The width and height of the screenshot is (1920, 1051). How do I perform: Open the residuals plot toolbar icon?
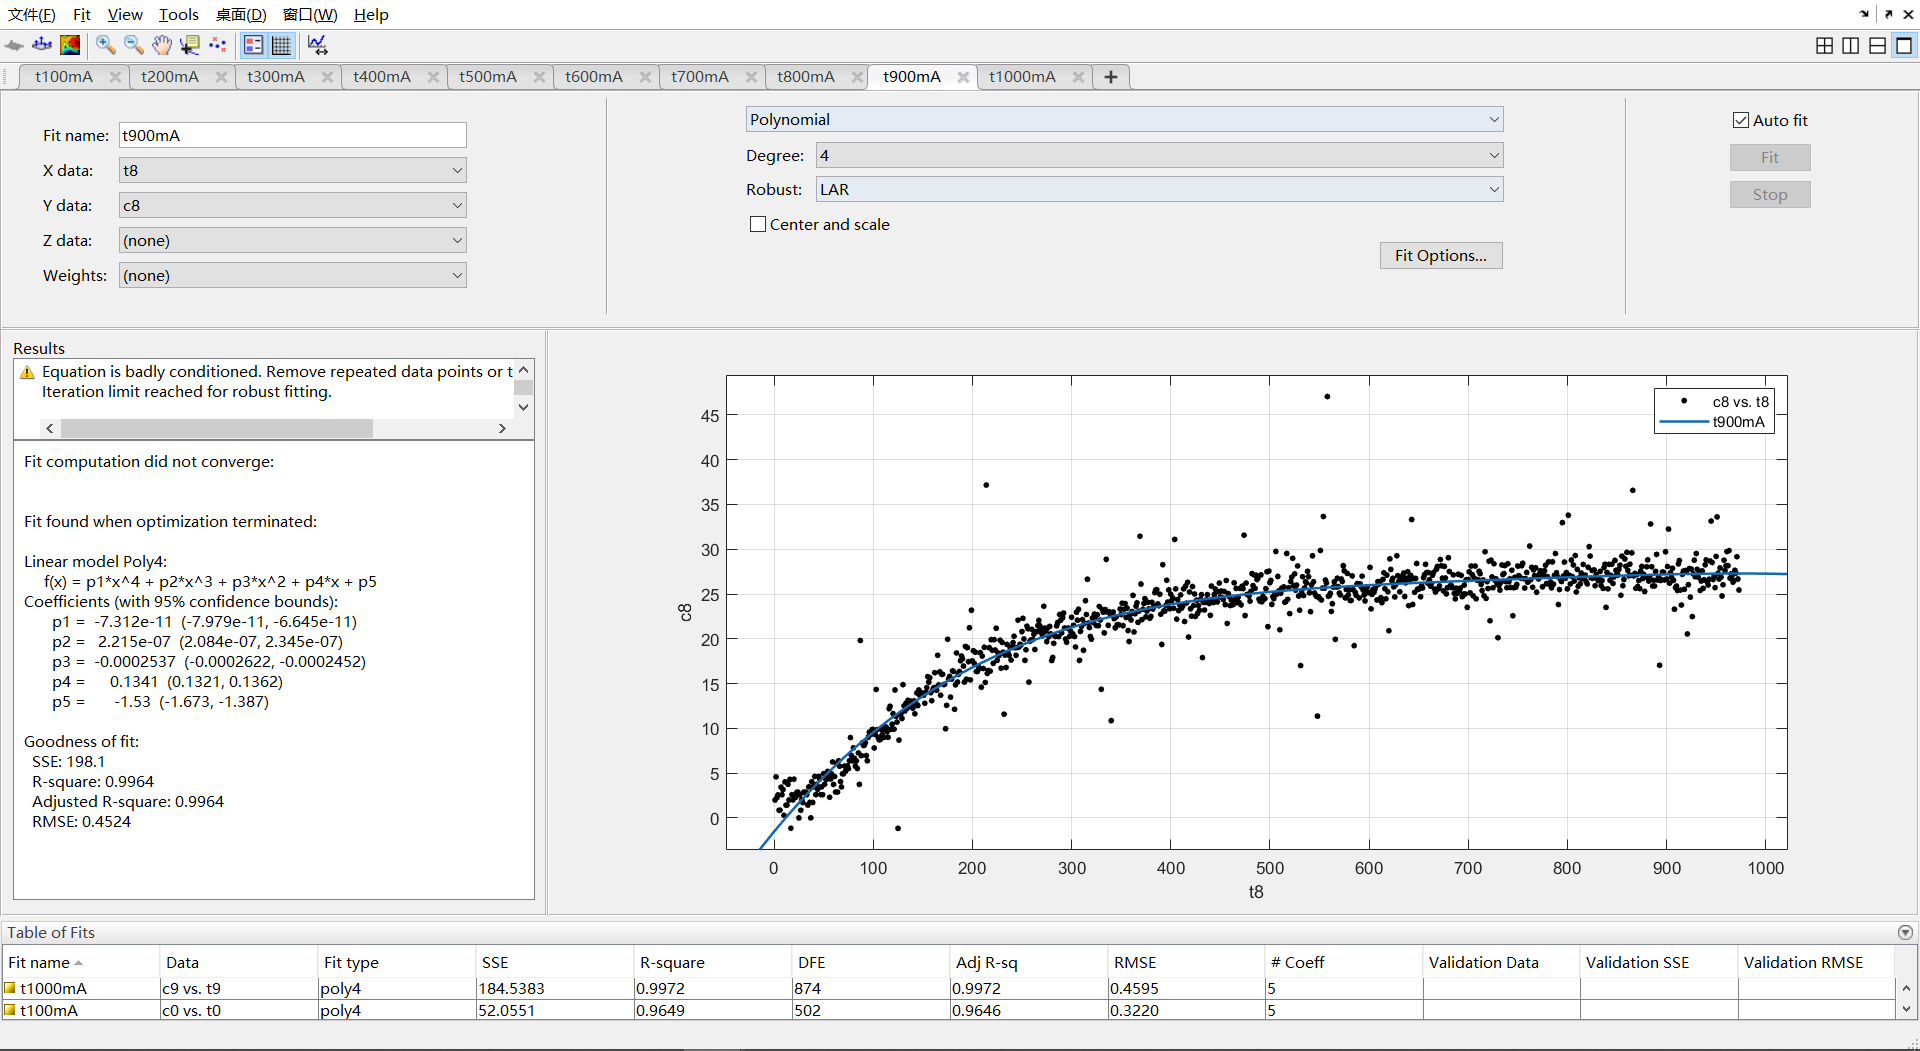point(42,45)
